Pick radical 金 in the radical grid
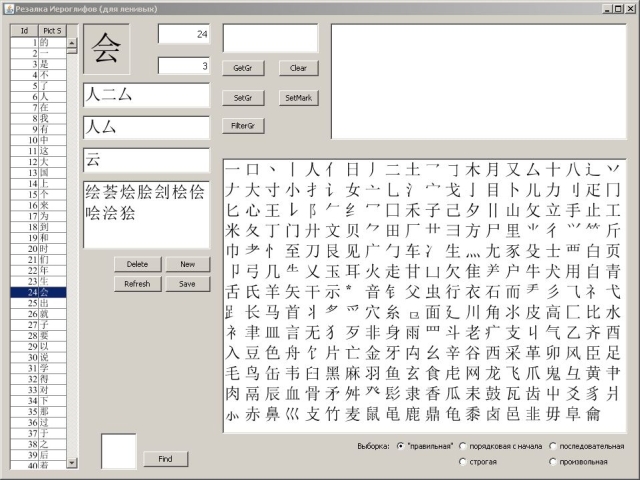640x480 pixels. tap(373, 353)
